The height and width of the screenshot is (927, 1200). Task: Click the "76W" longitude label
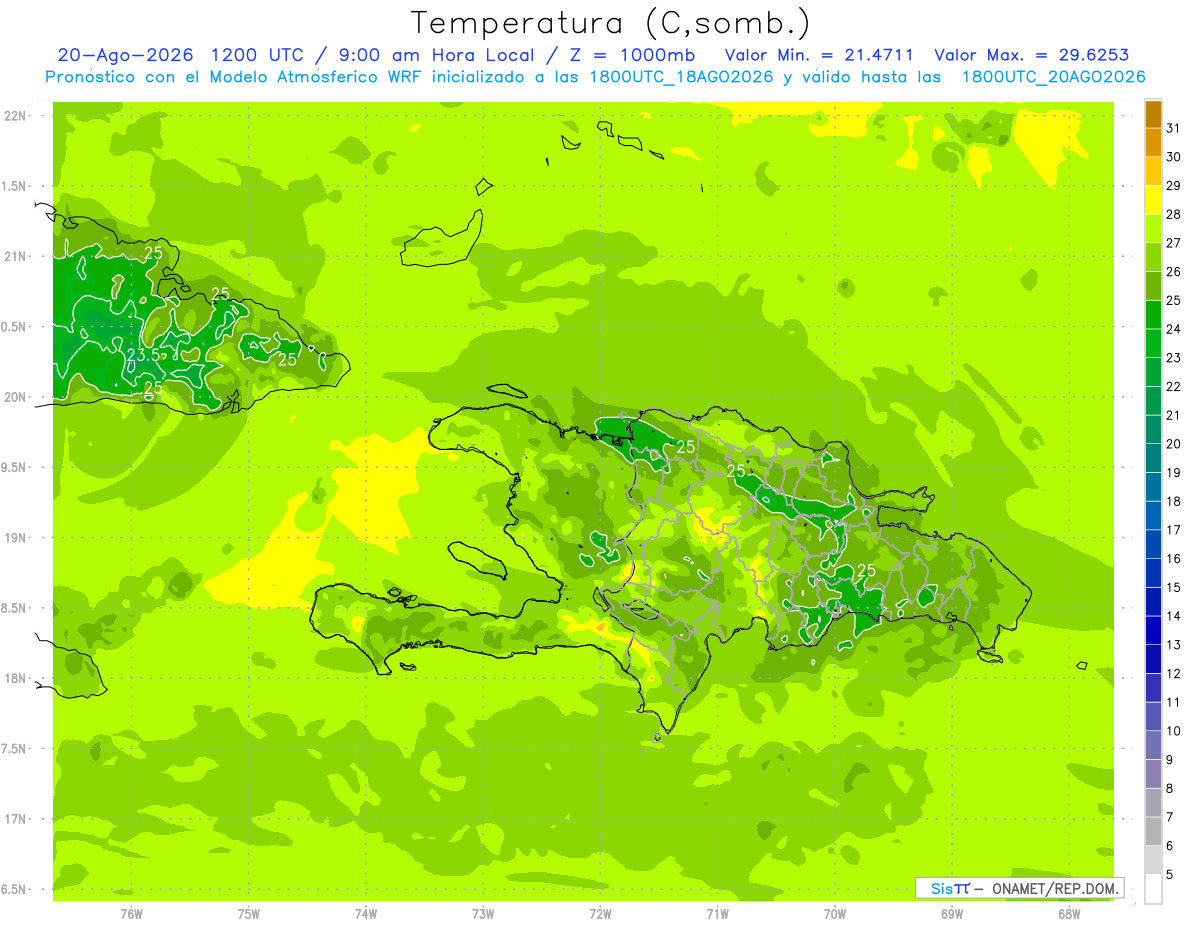[x=131, y=913]
